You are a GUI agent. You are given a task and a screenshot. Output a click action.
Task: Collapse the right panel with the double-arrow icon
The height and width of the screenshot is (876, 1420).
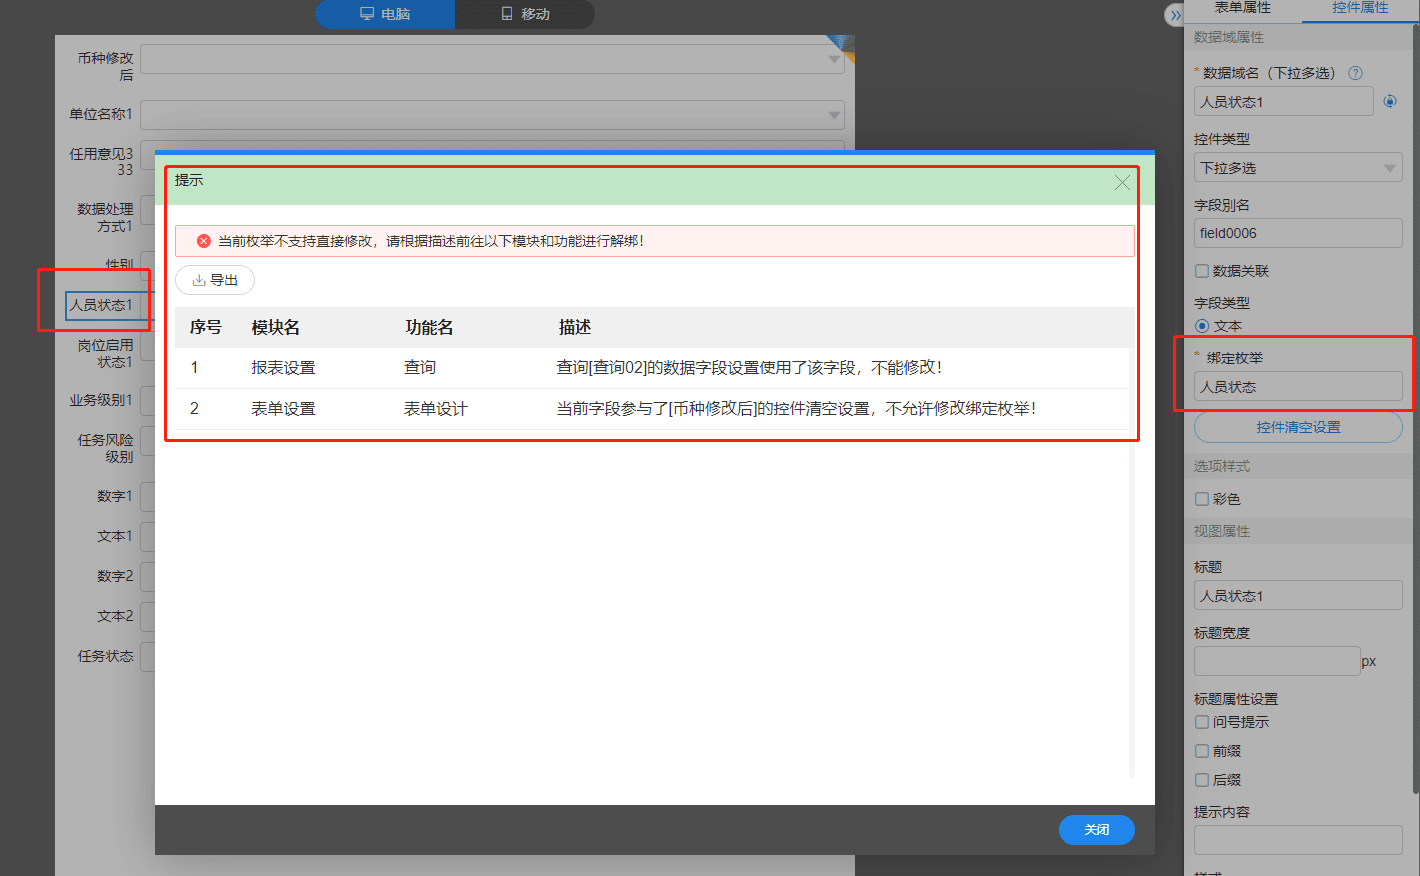1176,15
